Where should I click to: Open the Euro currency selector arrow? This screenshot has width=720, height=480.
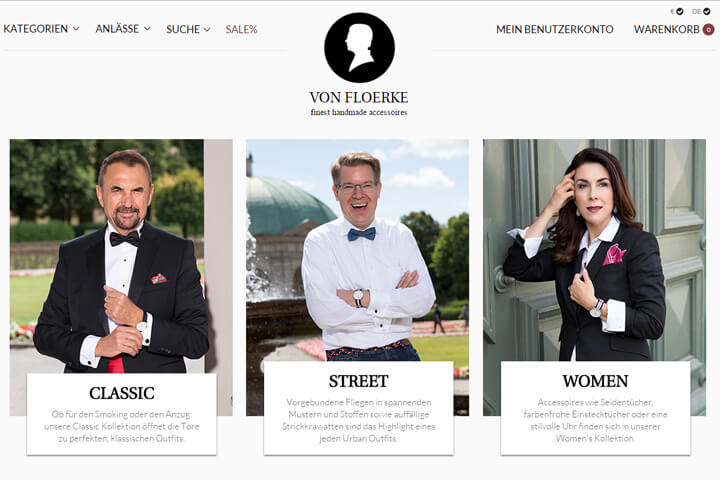tap(680, 11)
